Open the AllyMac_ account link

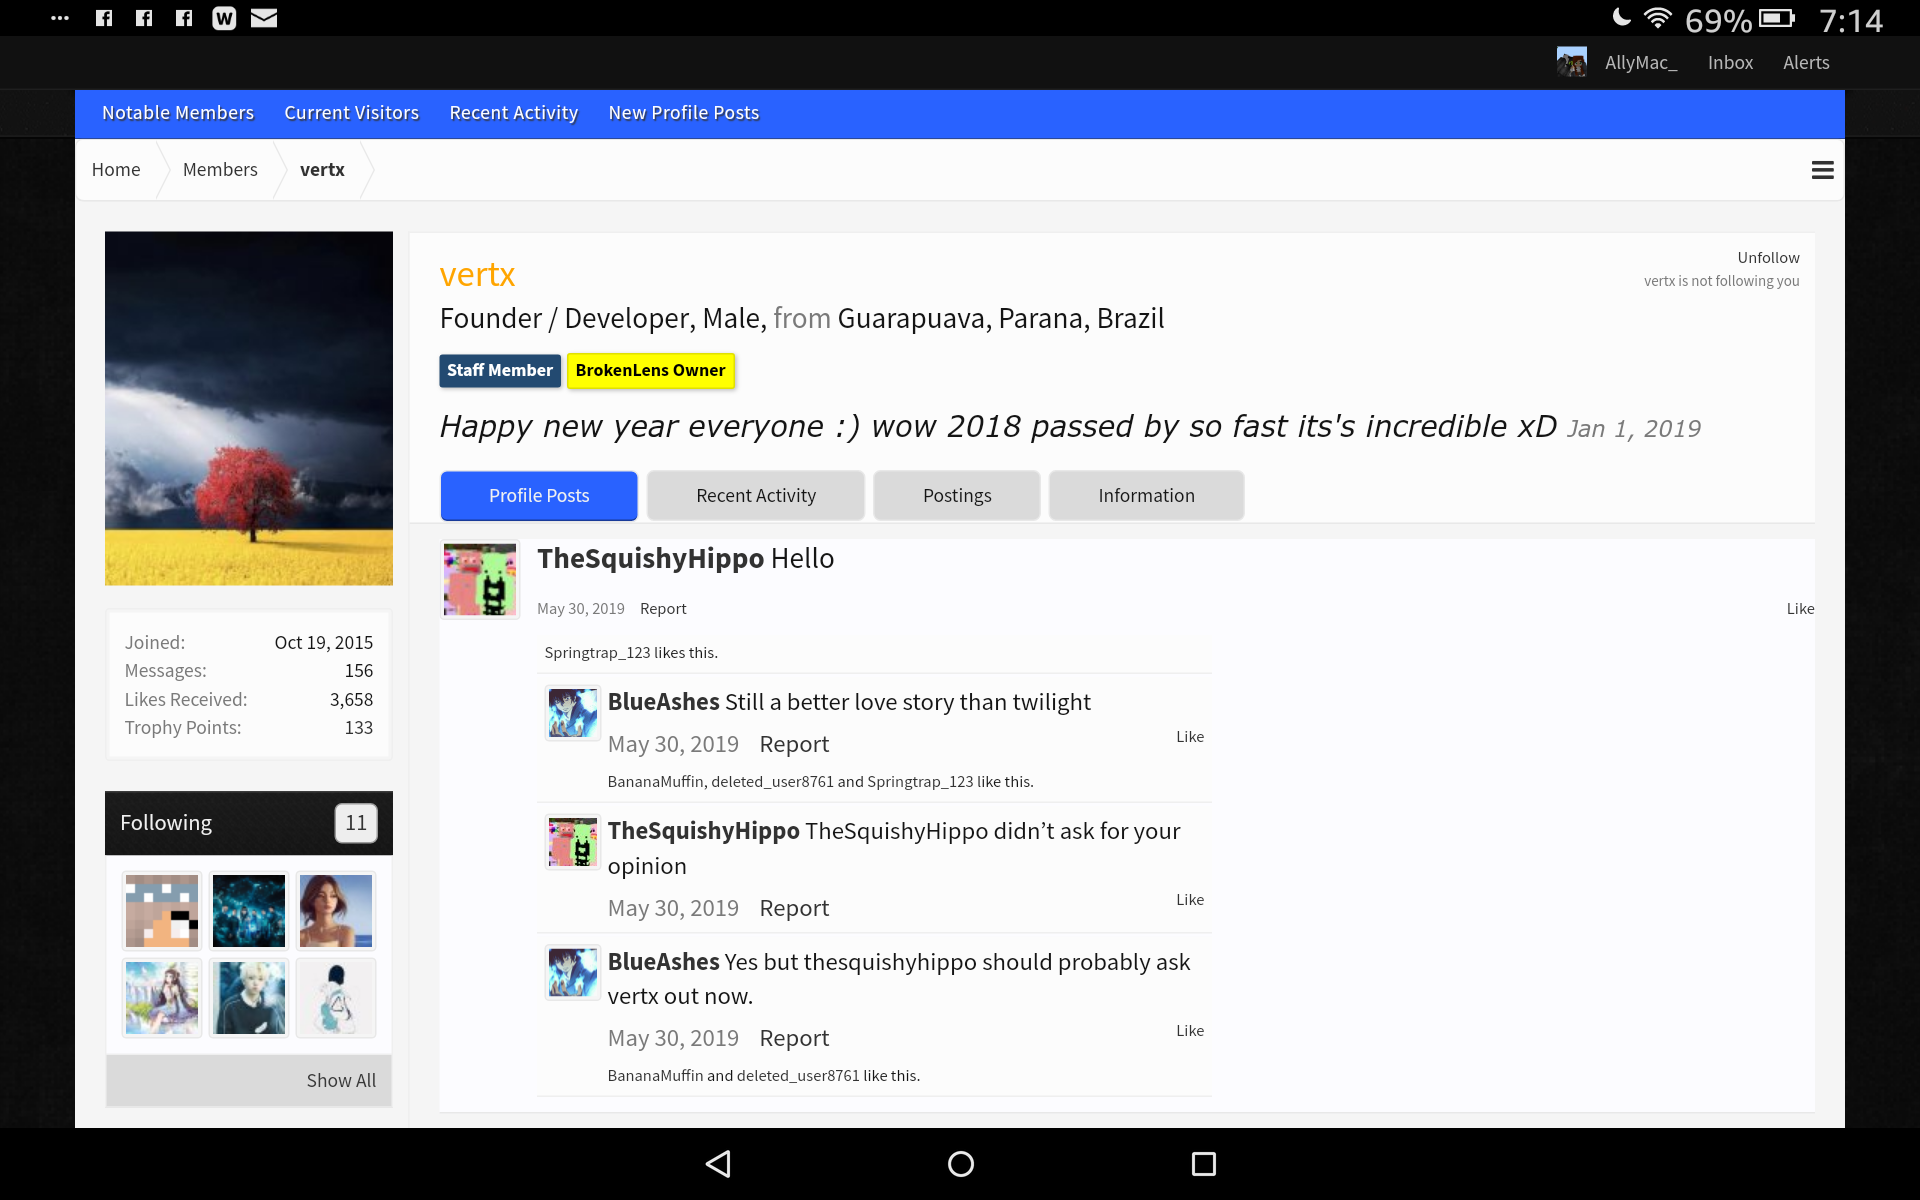[1641, 62]
